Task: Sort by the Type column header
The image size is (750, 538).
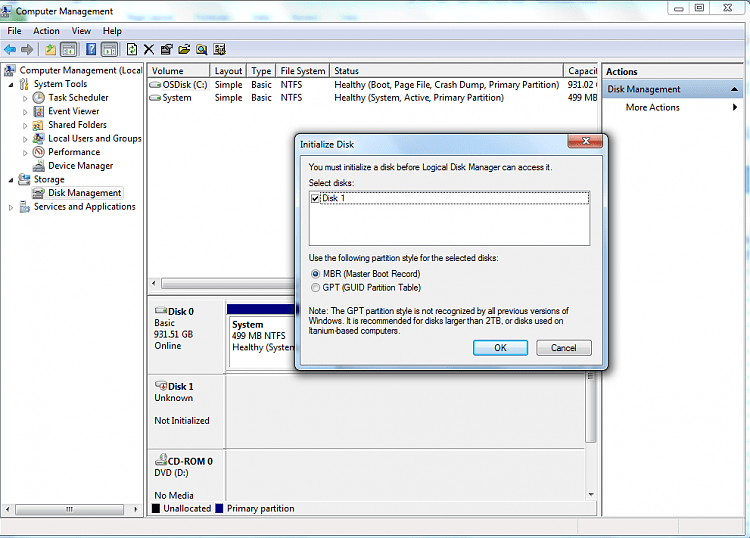Action: coord(261,71)
